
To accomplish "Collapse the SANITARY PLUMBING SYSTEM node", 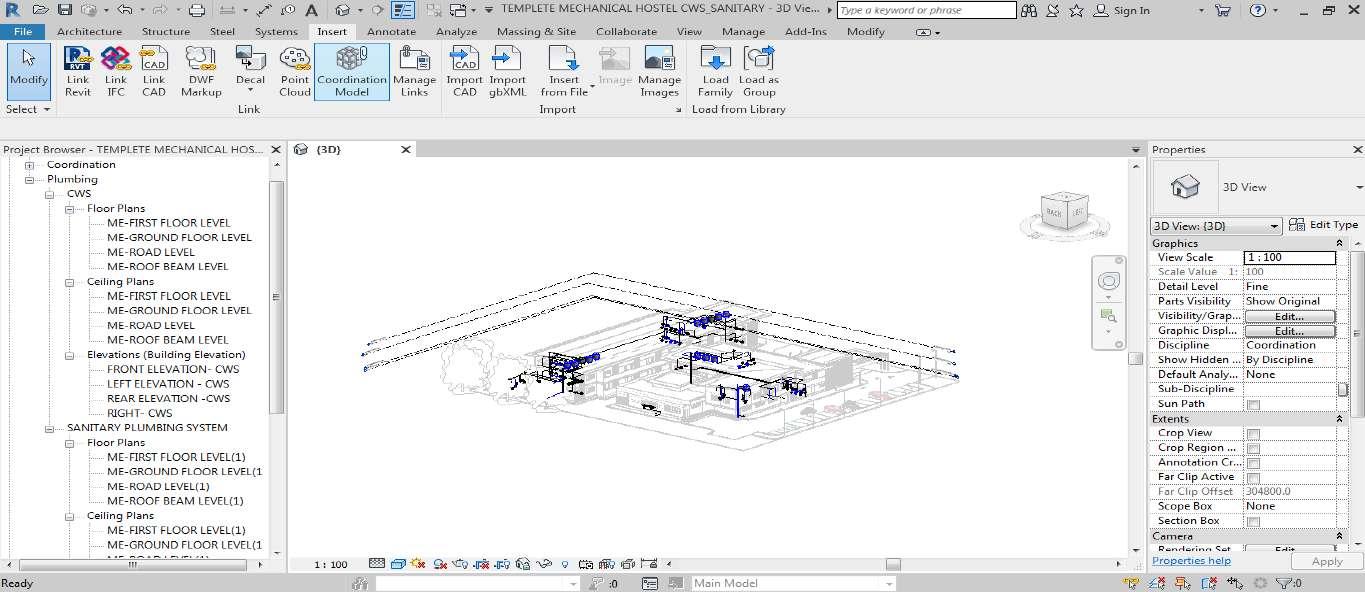I will 49,428.
